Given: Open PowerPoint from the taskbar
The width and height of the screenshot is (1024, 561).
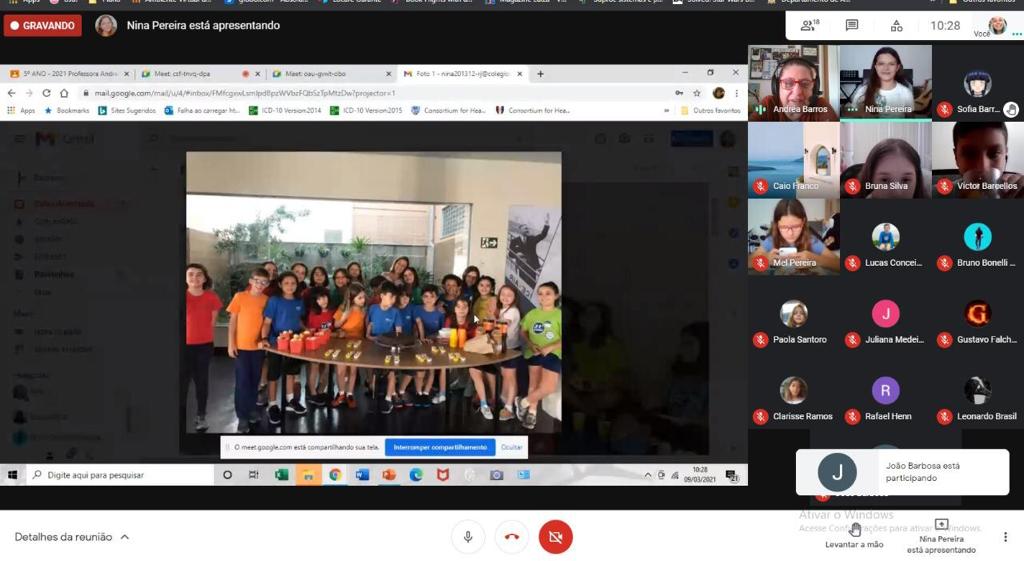Looking at the screenshot, I should coord(389,475).
